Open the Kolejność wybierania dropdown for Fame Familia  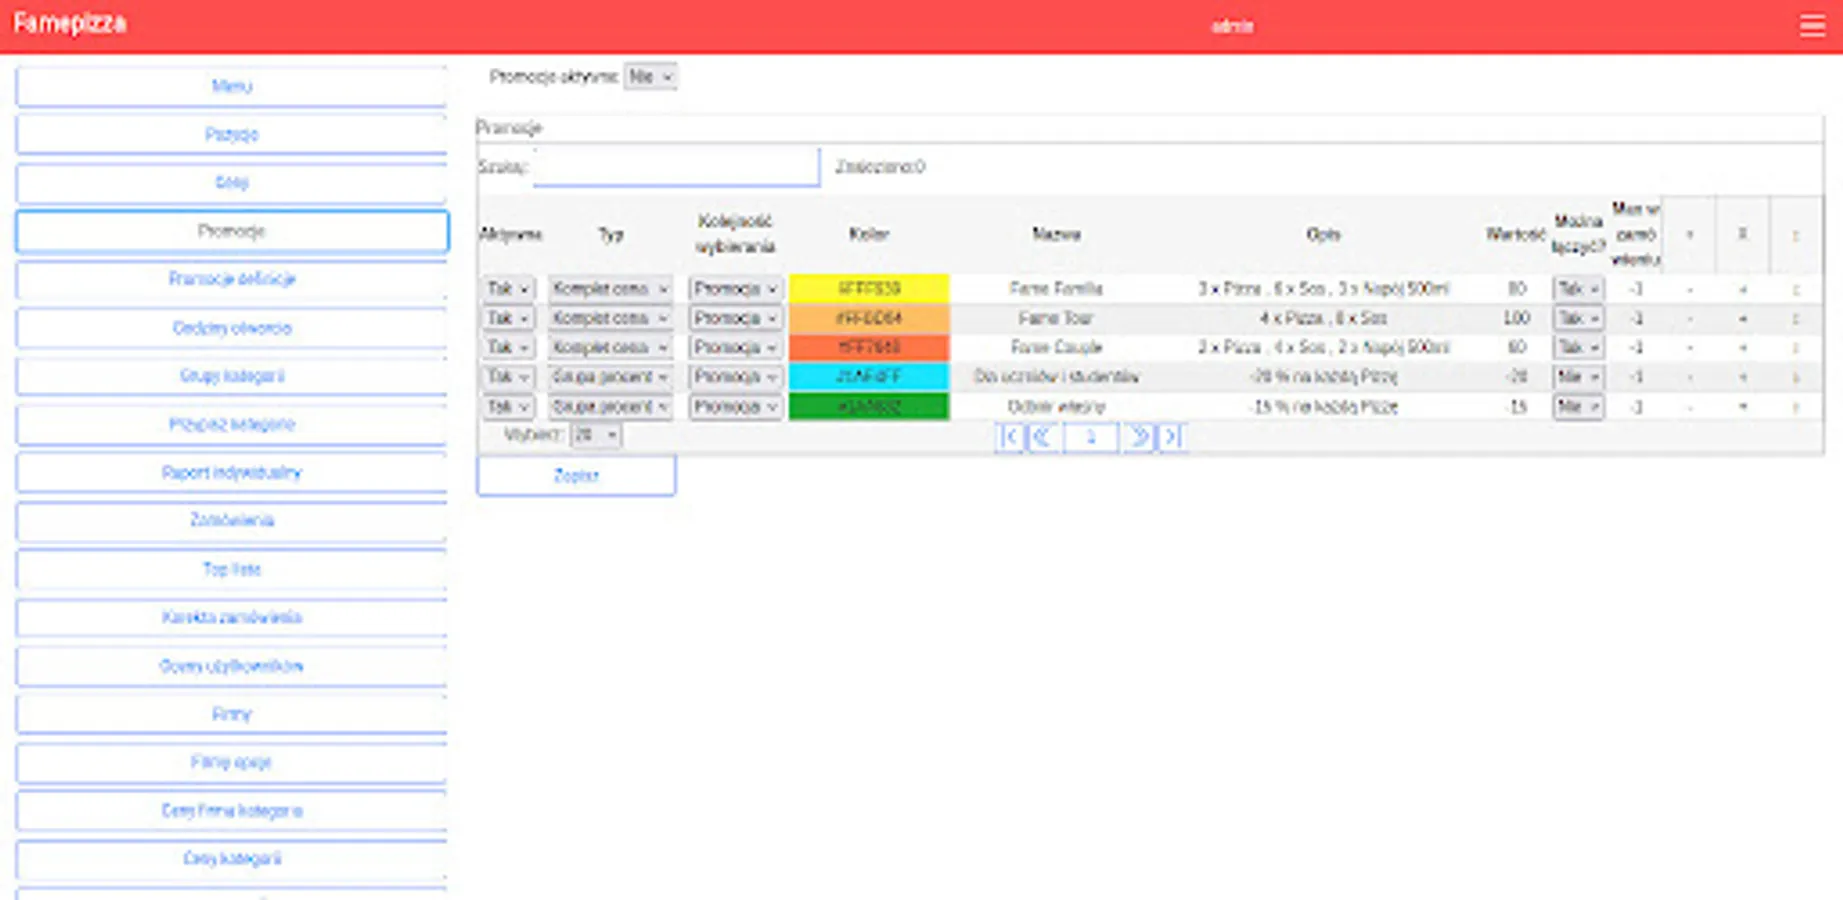click(x=736, y=289)
